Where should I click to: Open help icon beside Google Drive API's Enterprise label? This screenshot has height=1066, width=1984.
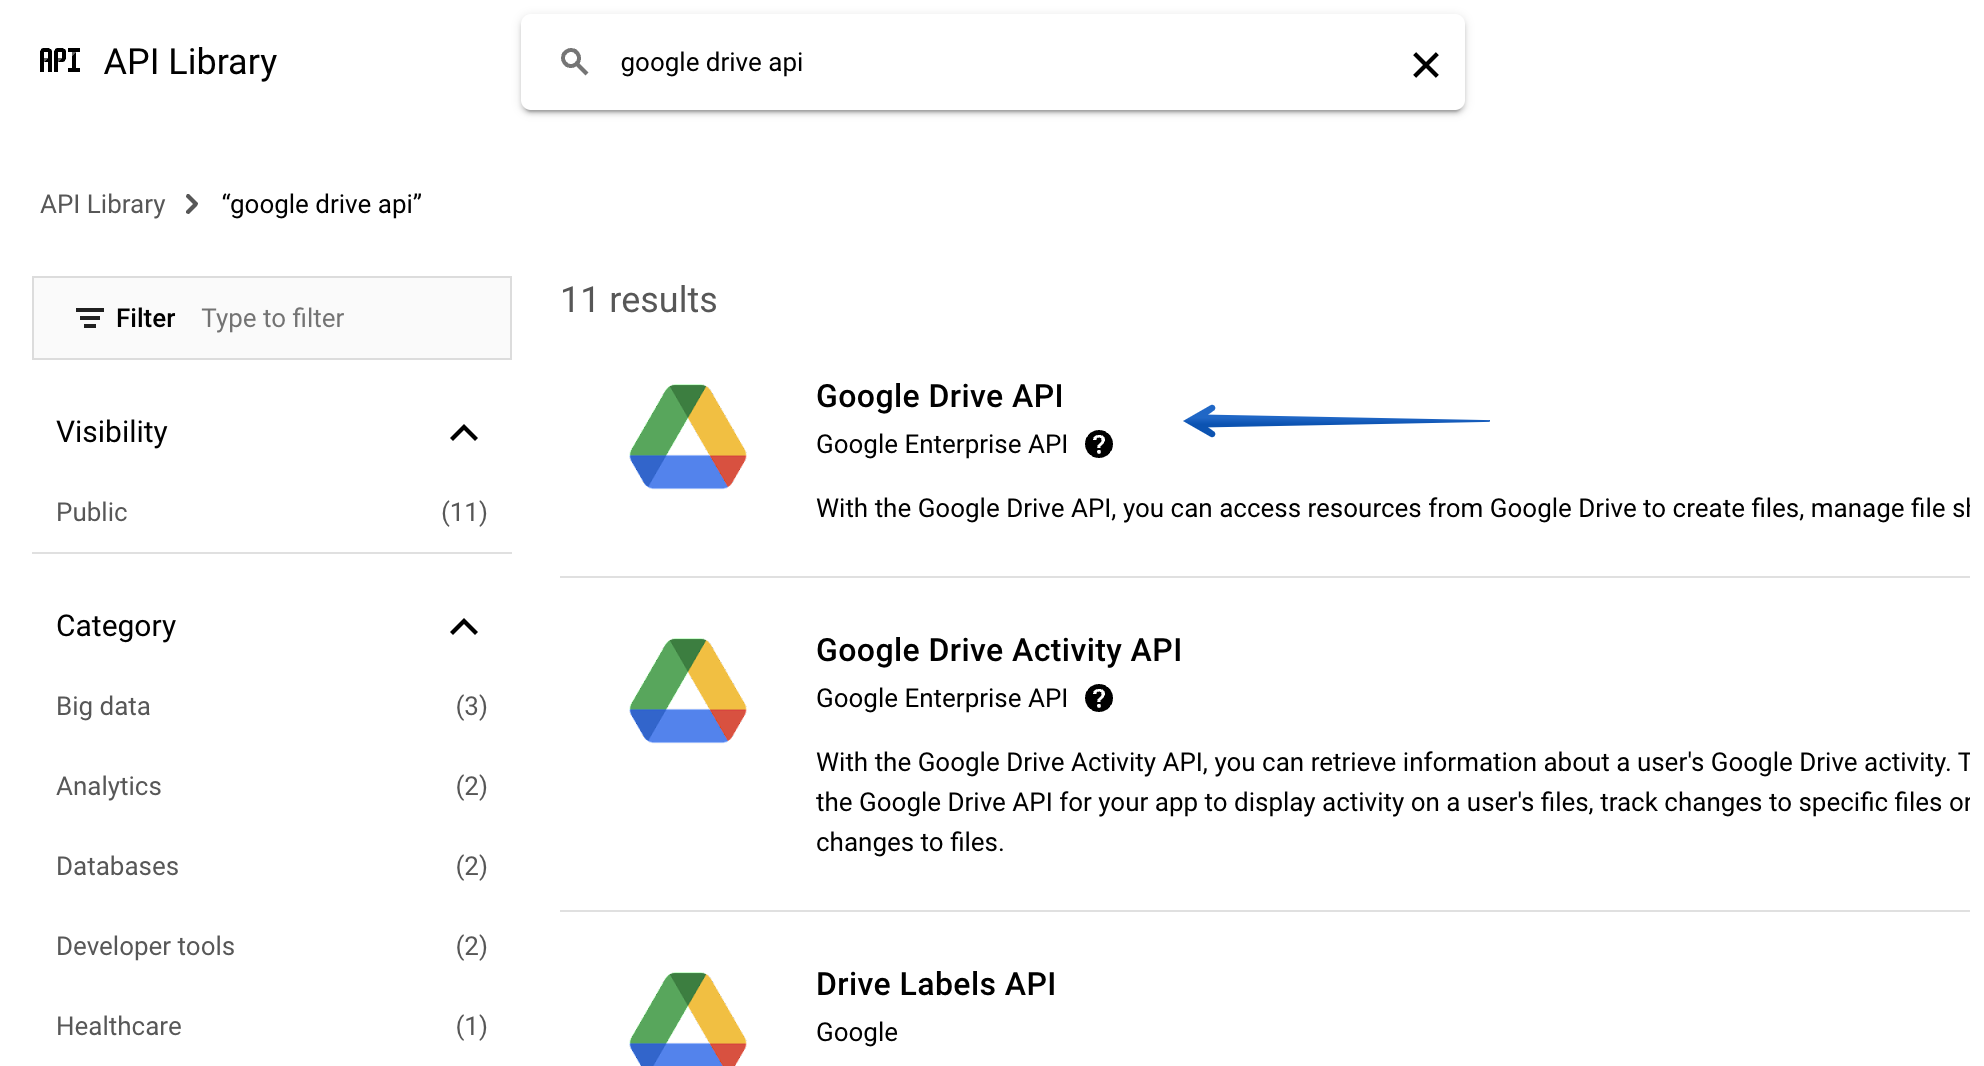tap(1099, 444)
